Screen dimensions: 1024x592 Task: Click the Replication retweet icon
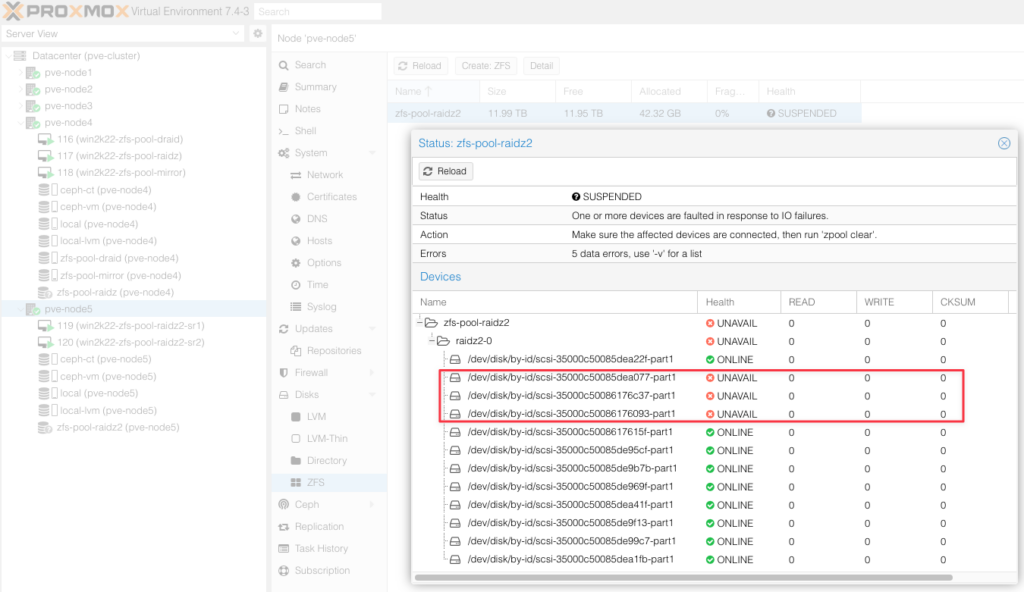pos(283,527)
